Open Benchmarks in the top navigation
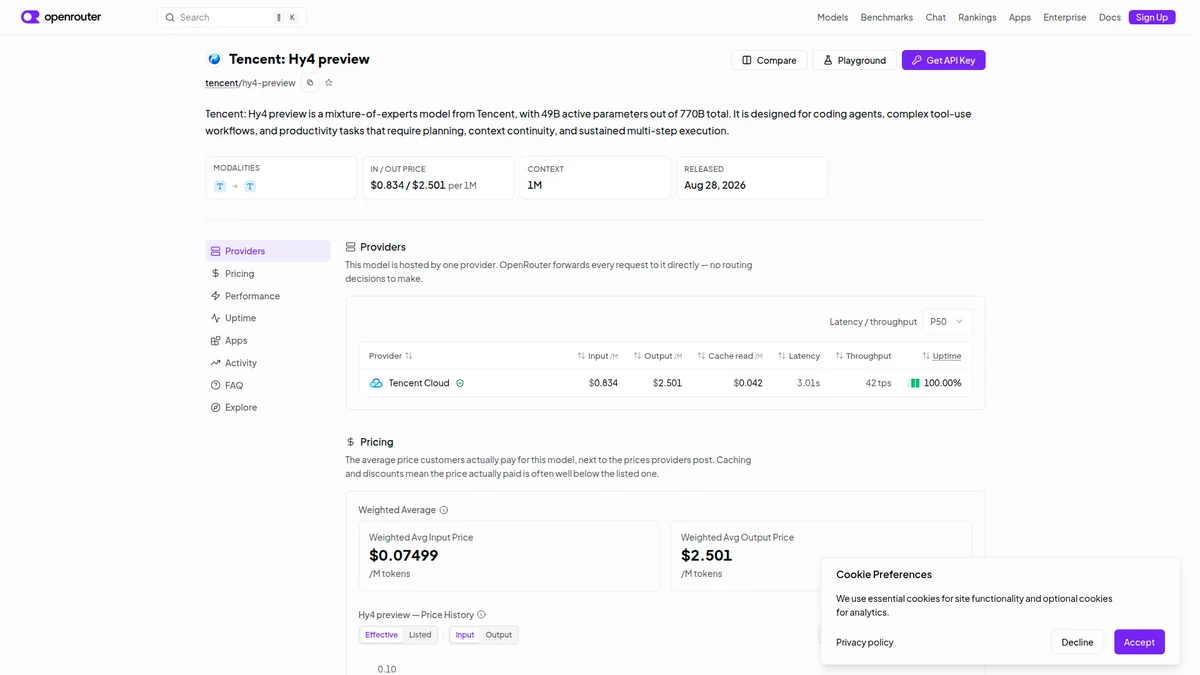This screenshot has width=1200, height=675. coord(886,17)
